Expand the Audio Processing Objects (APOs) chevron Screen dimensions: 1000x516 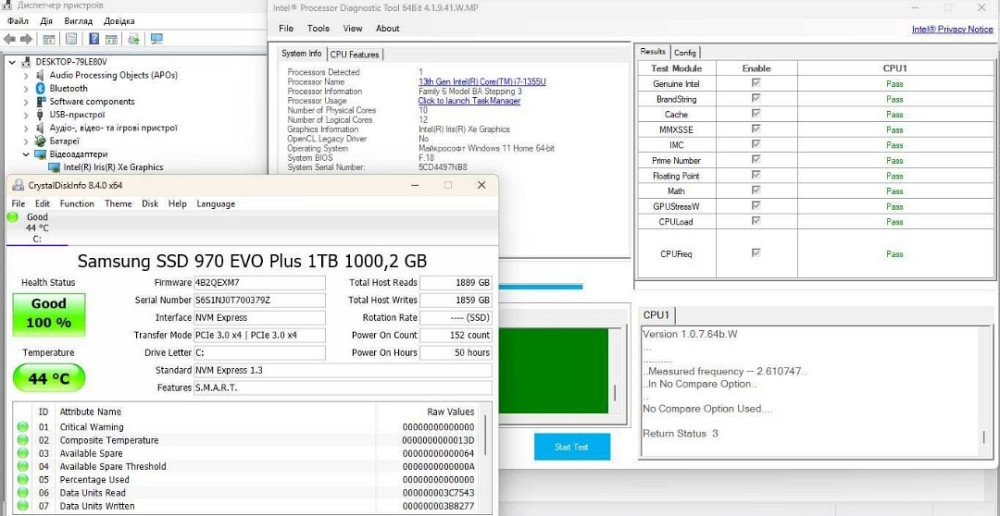pyautogui.click(x=26, y=75)
